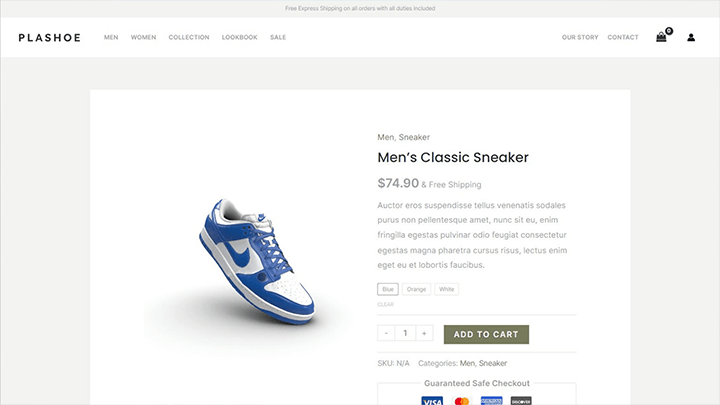Click the Discover payment icon

point(521,400)
